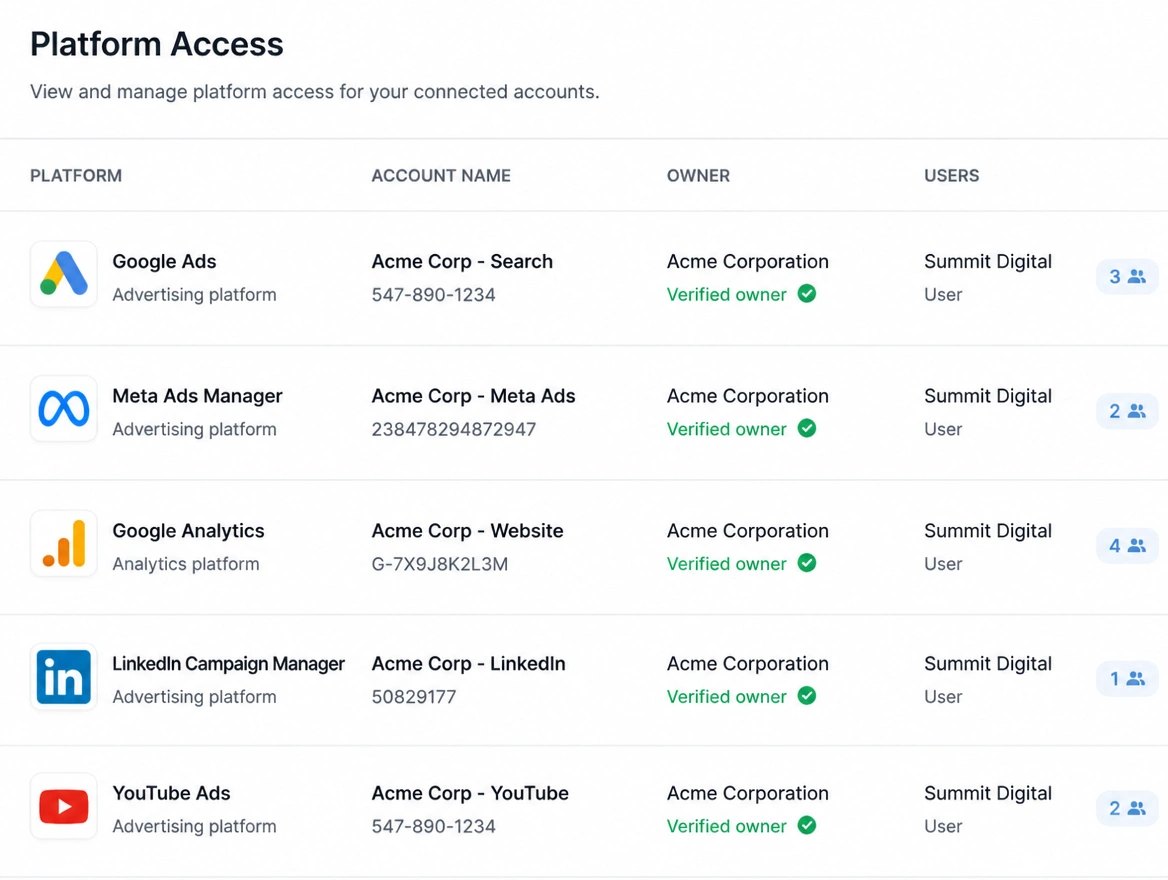Open the 1 user badge for LinkedIn
The image size is (1168, 880).
click(x=1127, y=679)
